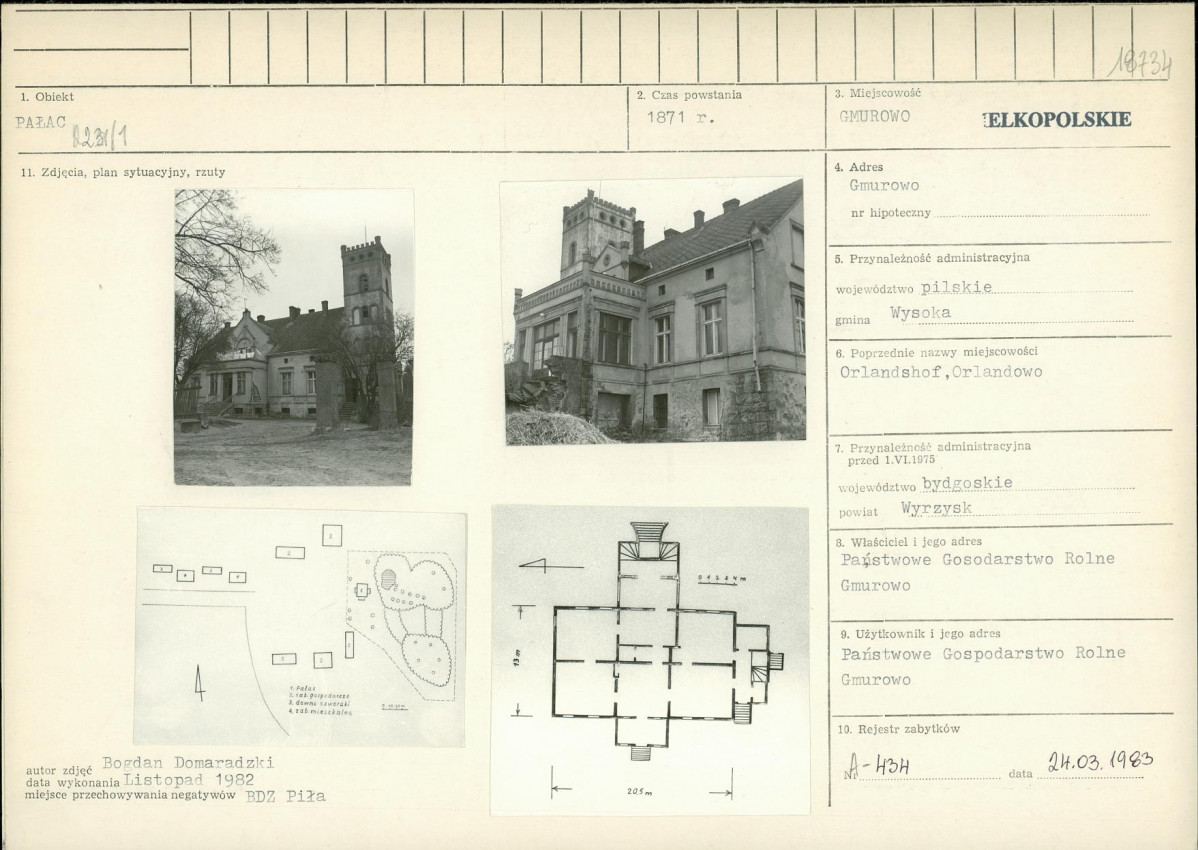Click photo author name 'Bogdan Domaradzki'
Viewport: 1198px width, 850px height.
pyautogui.click(x=188, y=763)
